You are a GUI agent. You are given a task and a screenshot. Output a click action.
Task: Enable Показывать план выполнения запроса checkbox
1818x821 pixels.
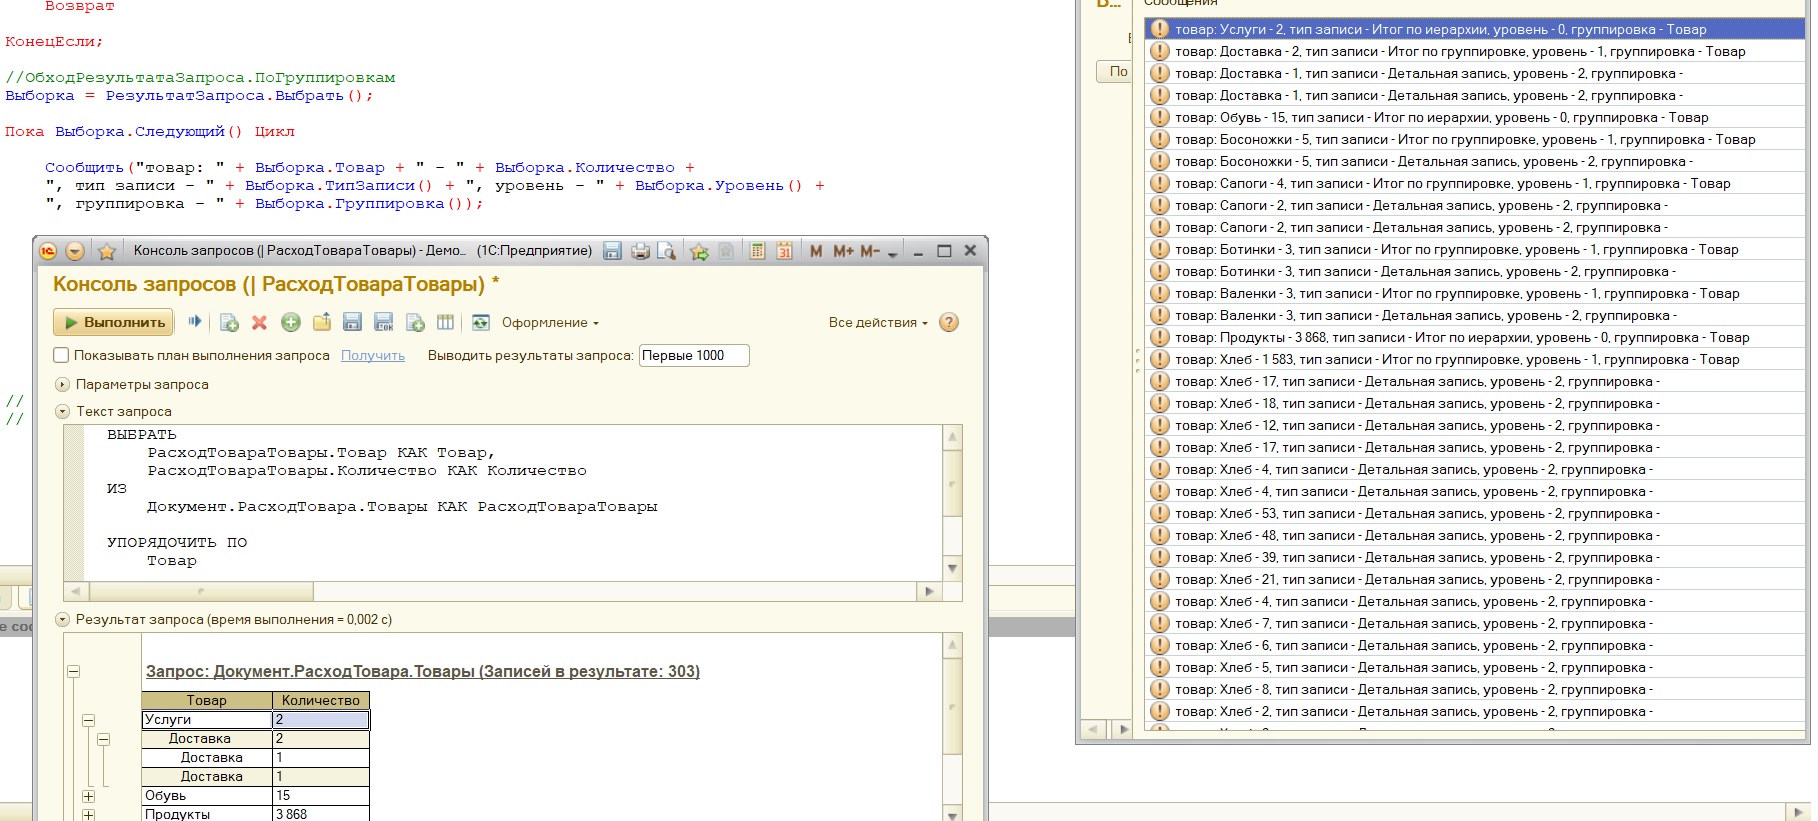[61, 355]
